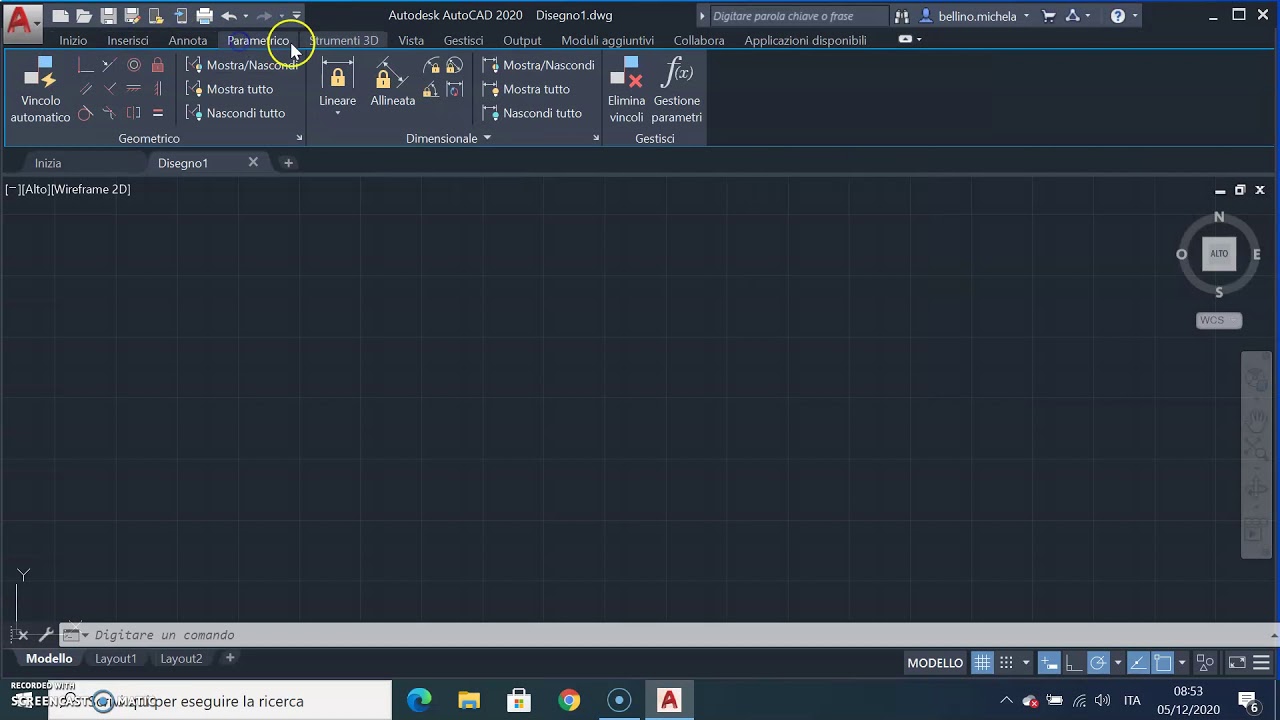Apply the Concentric constraint icon
Image resolution: width=1280 pixels, height=720 pixels.
pyautogui.click(x=133, y=65)
